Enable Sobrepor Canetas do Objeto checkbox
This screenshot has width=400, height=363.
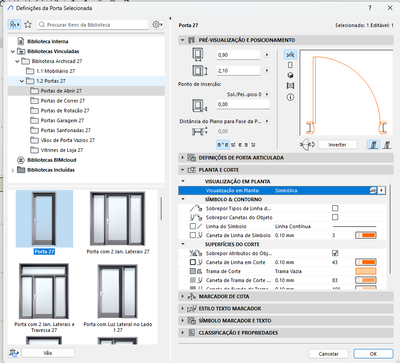[335, 217]
